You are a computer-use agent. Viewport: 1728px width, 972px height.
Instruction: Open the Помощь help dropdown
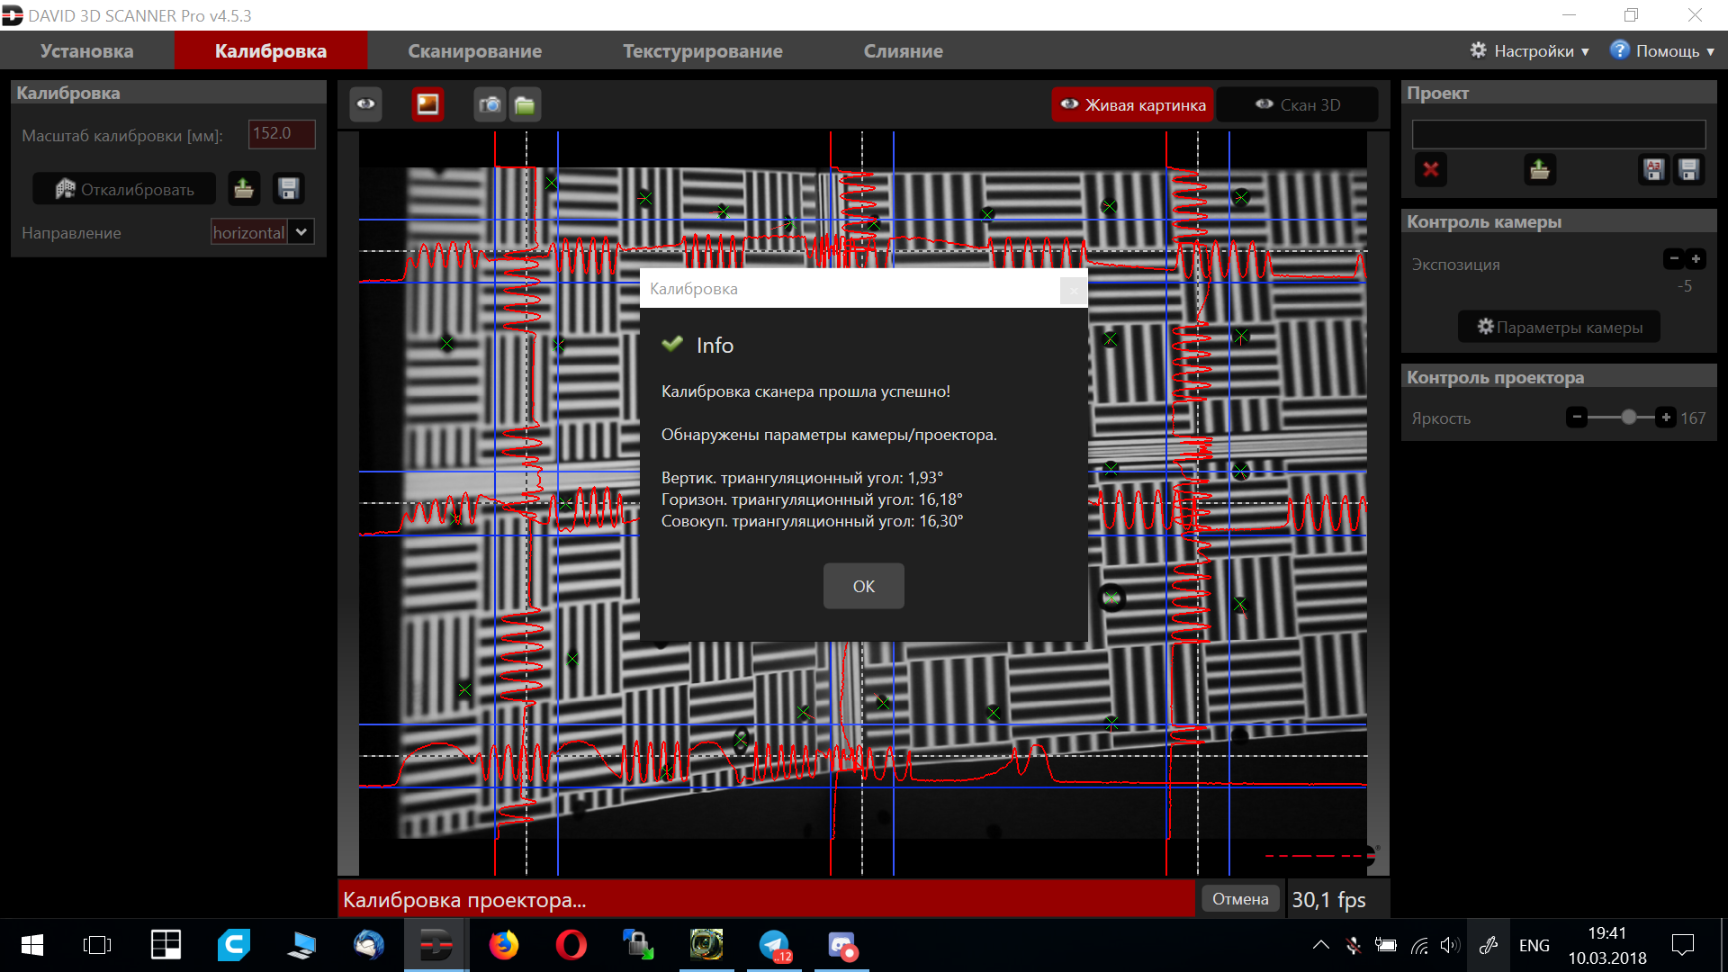[1662, 51]
